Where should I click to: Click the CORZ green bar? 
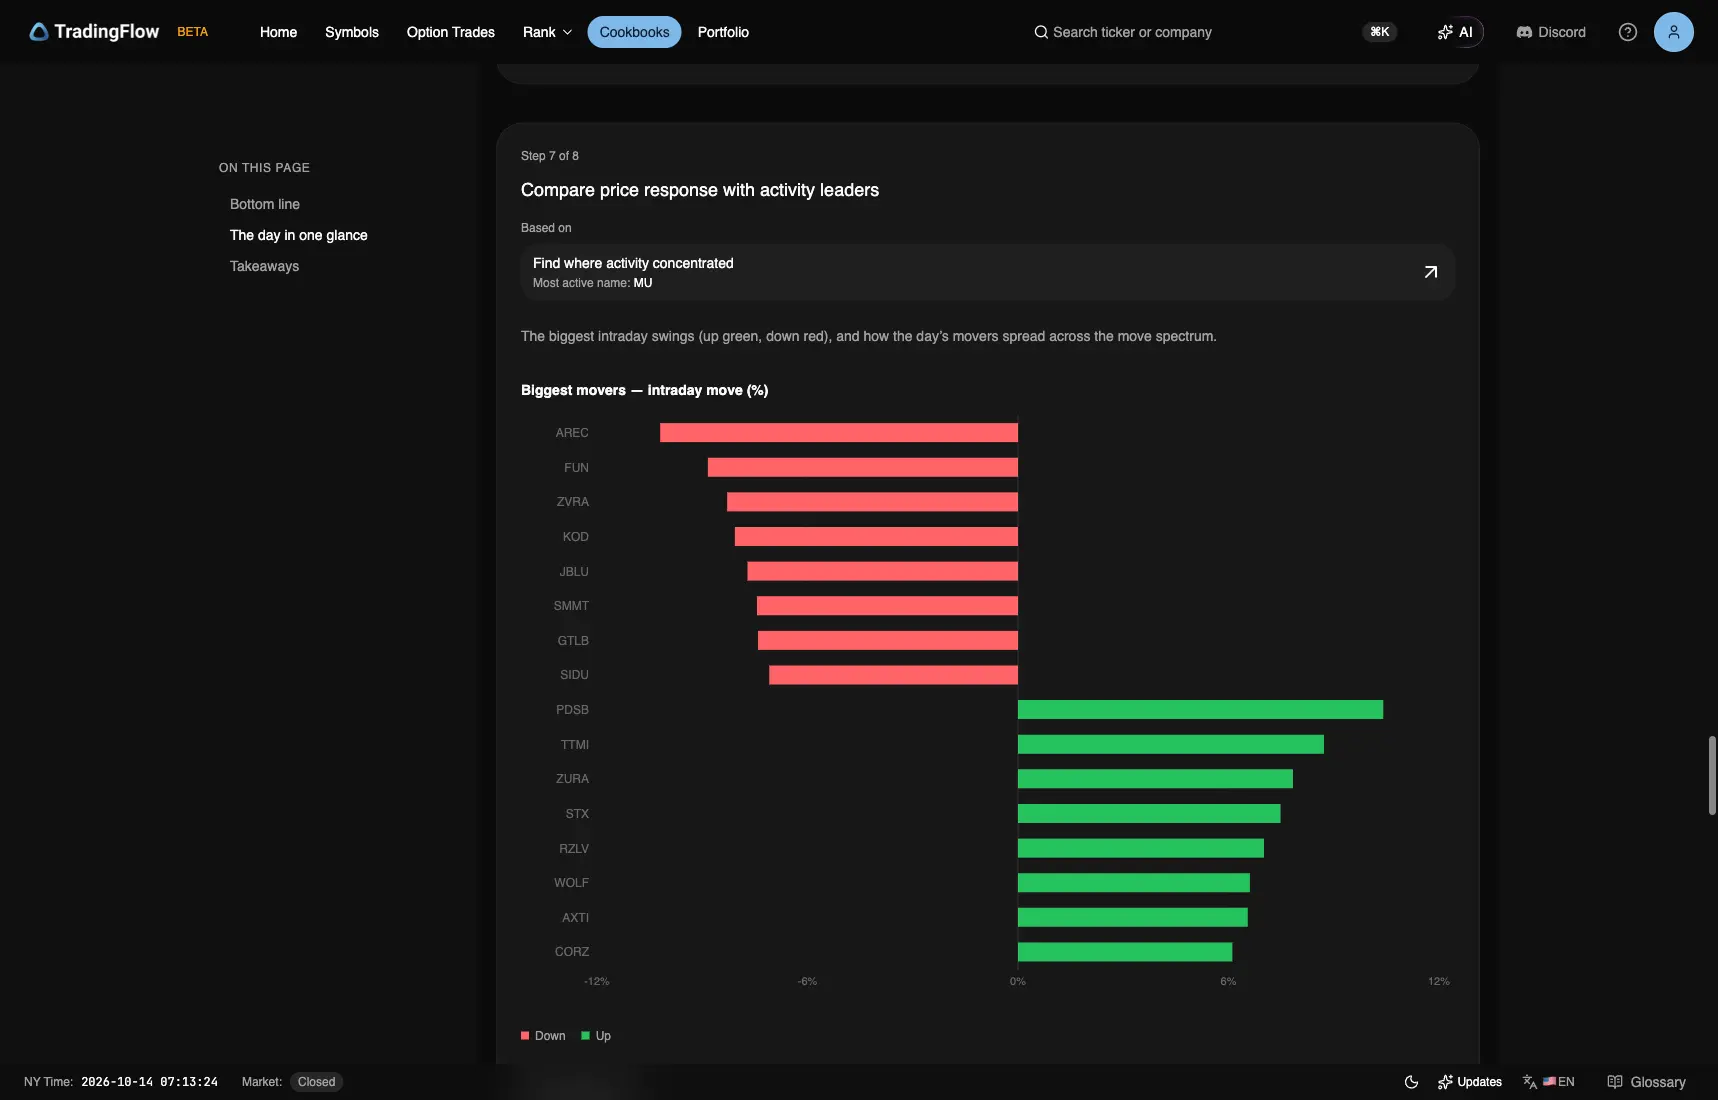click(x=1125, y=952)
